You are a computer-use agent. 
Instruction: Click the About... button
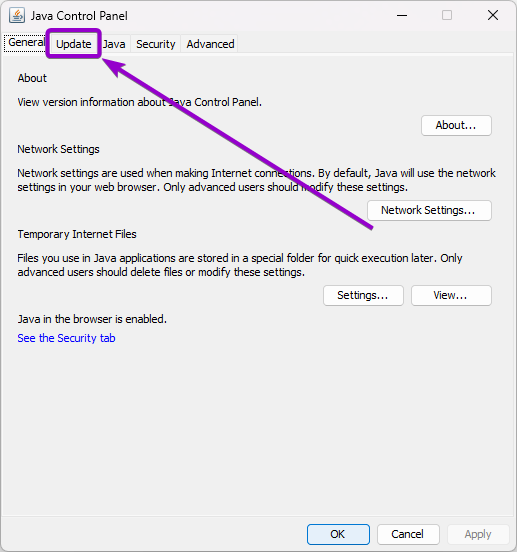click(x=456, y=125)
